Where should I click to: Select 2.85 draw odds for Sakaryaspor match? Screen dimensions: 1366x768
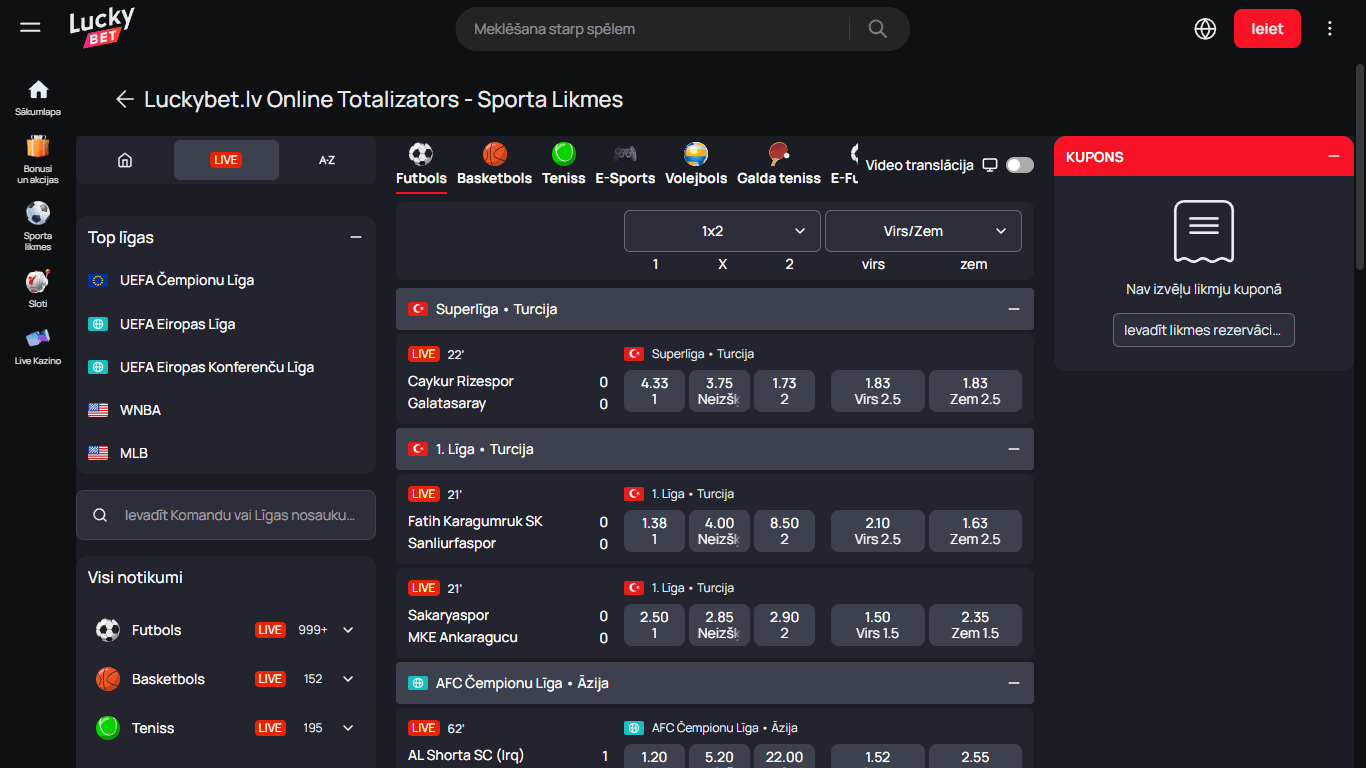pyautogui.click(x=719, y=625)
